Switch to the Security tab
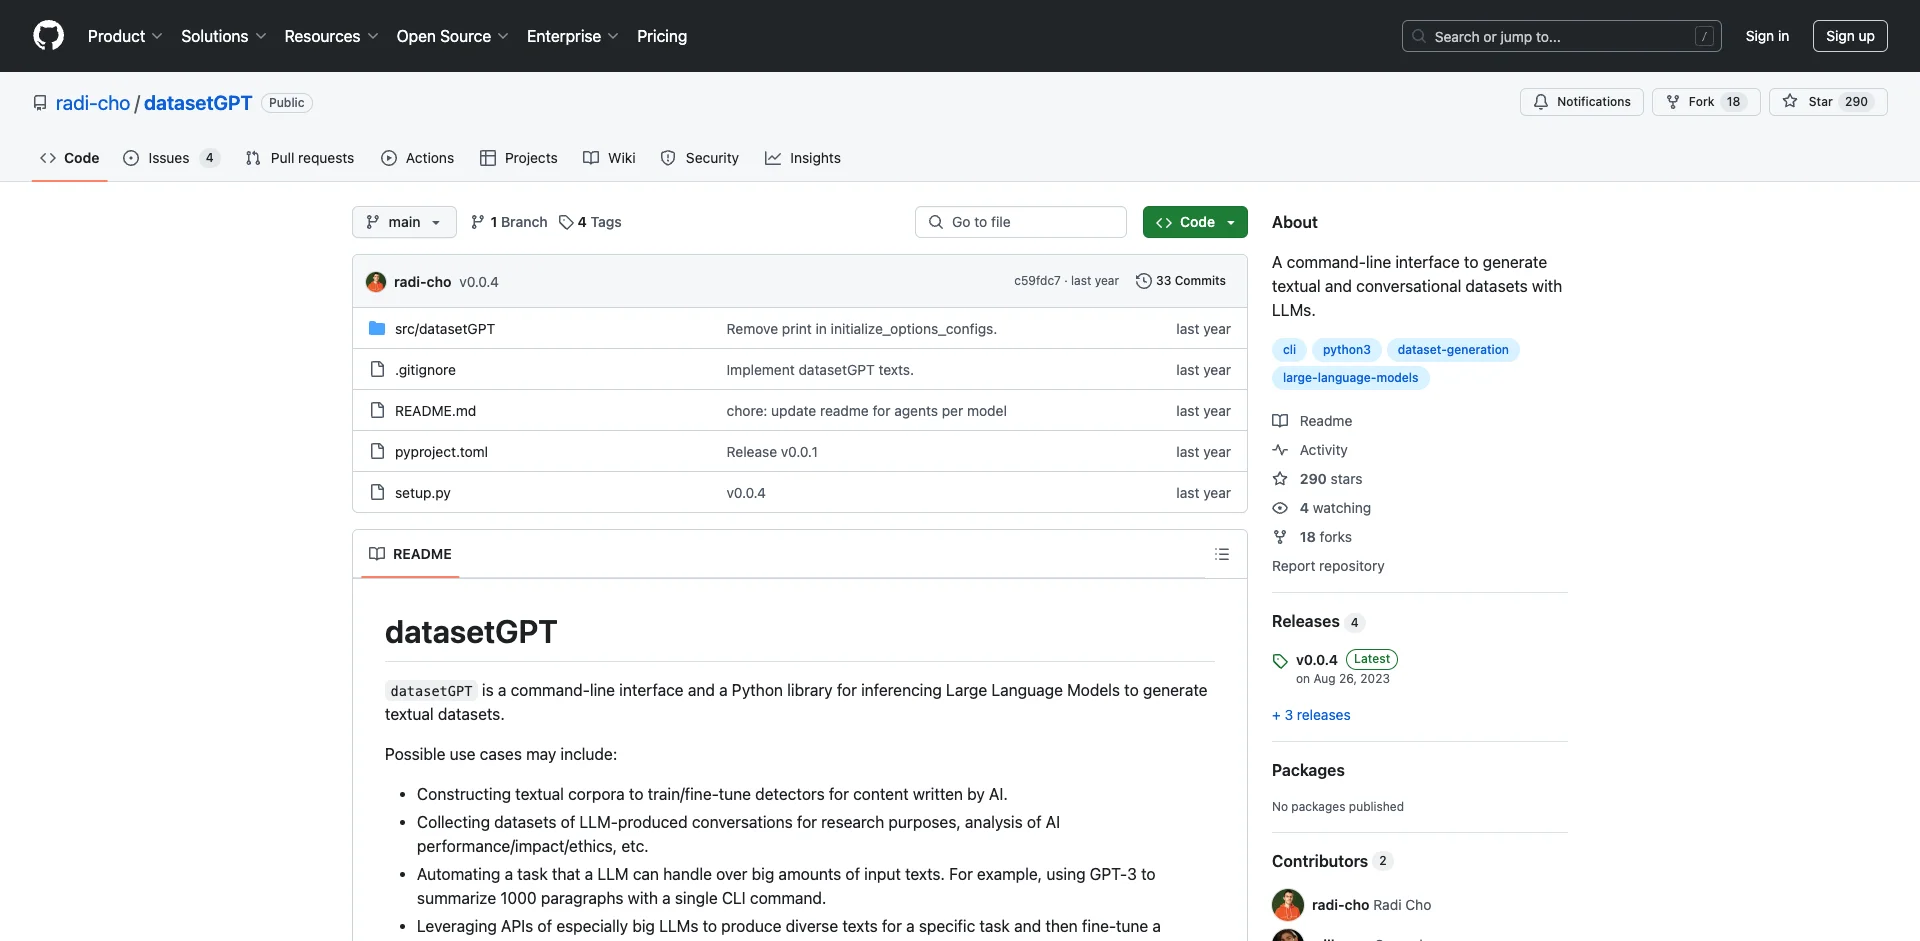This screenshot has height=941, width=1920. (x=700, y=158)
